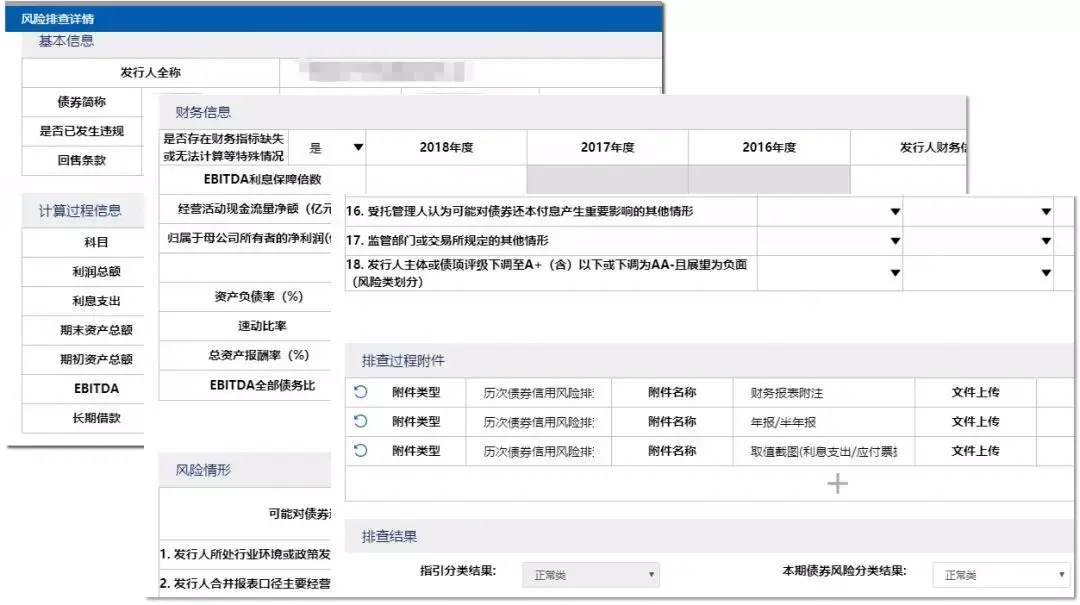1080x605 pixels.
Task: Click the 2018年度 EBITDA利息保障倍数 cell
Action: tap(446, 179)
